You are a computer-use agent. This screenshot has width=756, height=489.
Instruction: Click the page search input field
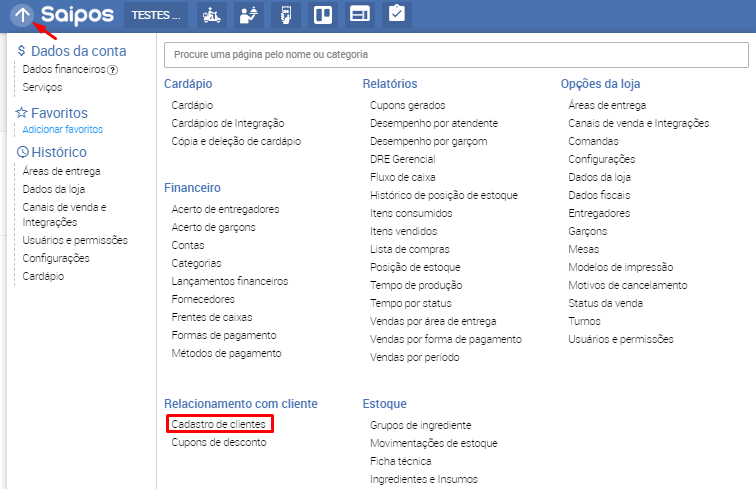coord(455,54)
